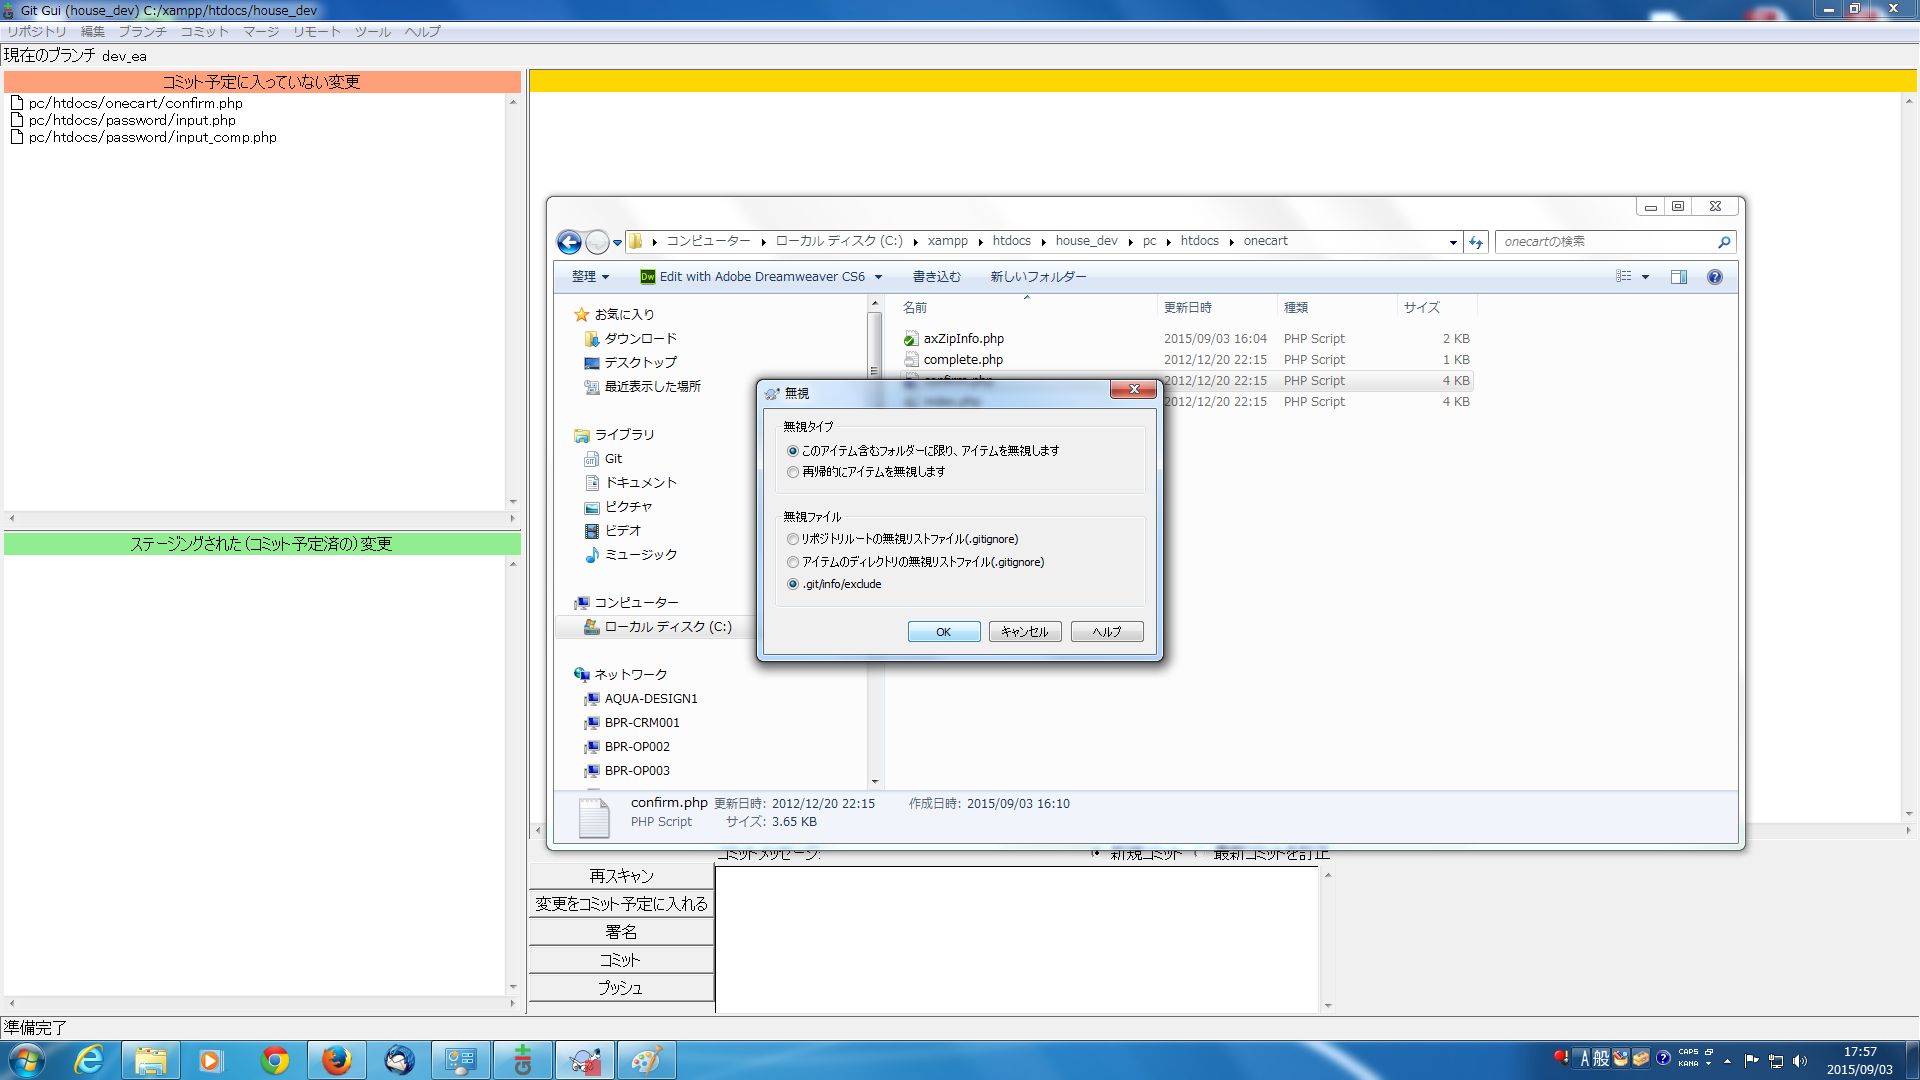
Task: Select repository root .gitignore radio option
Action: coord(793,539)
